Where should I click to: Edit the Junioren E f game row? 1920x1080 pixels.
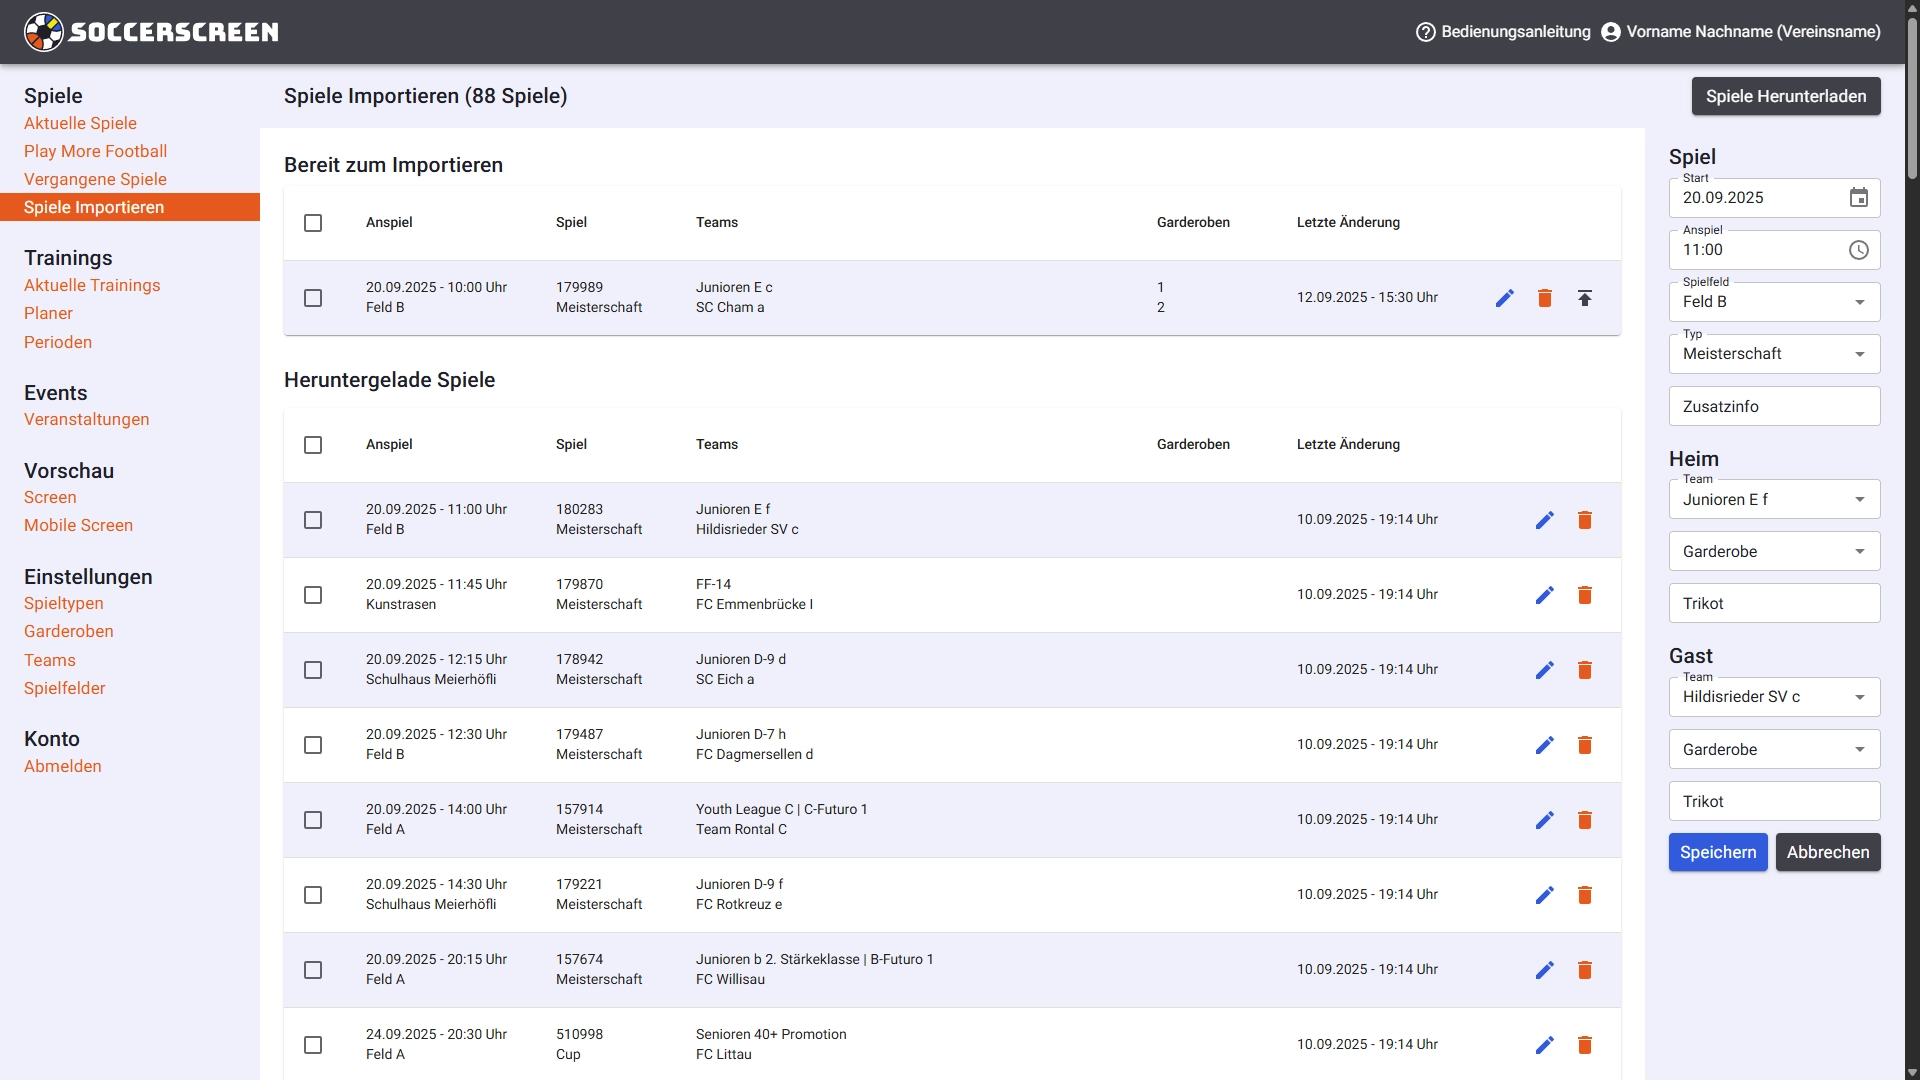pyautogui.click(x=1545, y=520)
